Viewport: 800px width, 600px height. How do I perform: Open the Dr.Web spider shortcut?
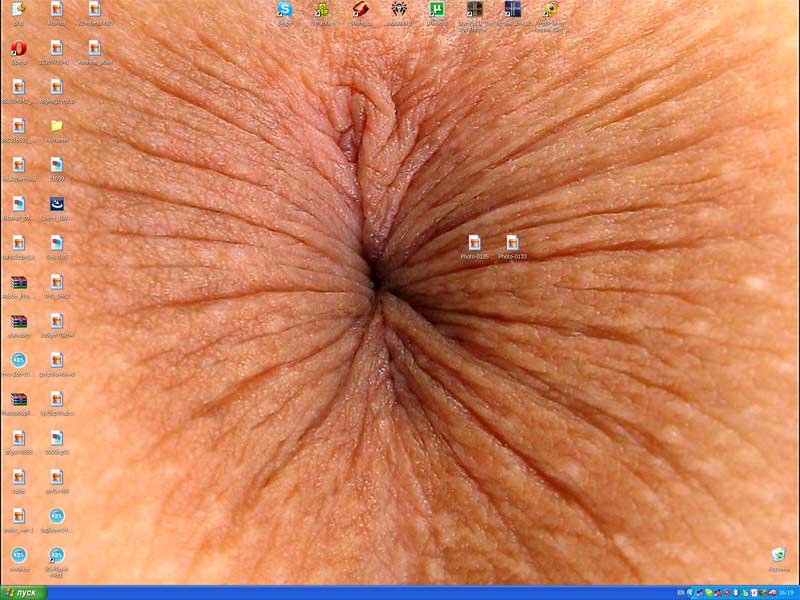pos(398,10)
